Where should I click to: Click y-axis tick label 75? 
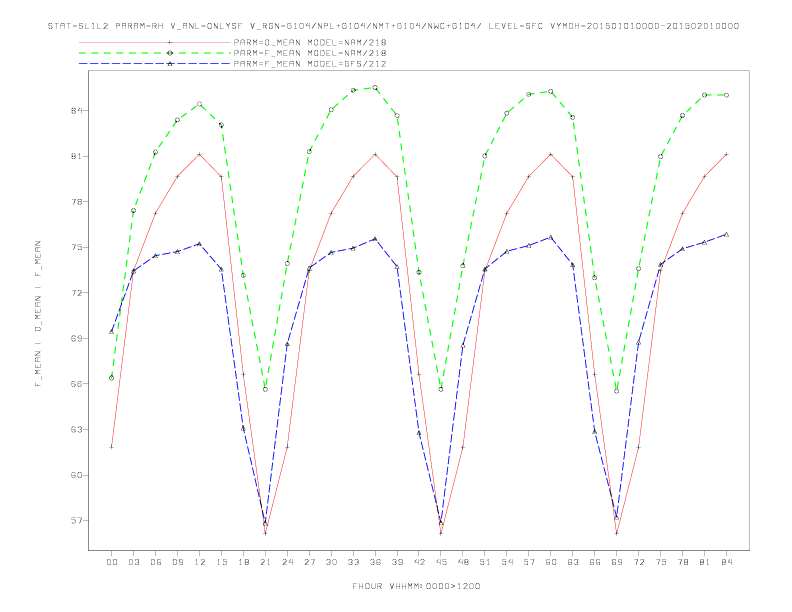point(77,247)
